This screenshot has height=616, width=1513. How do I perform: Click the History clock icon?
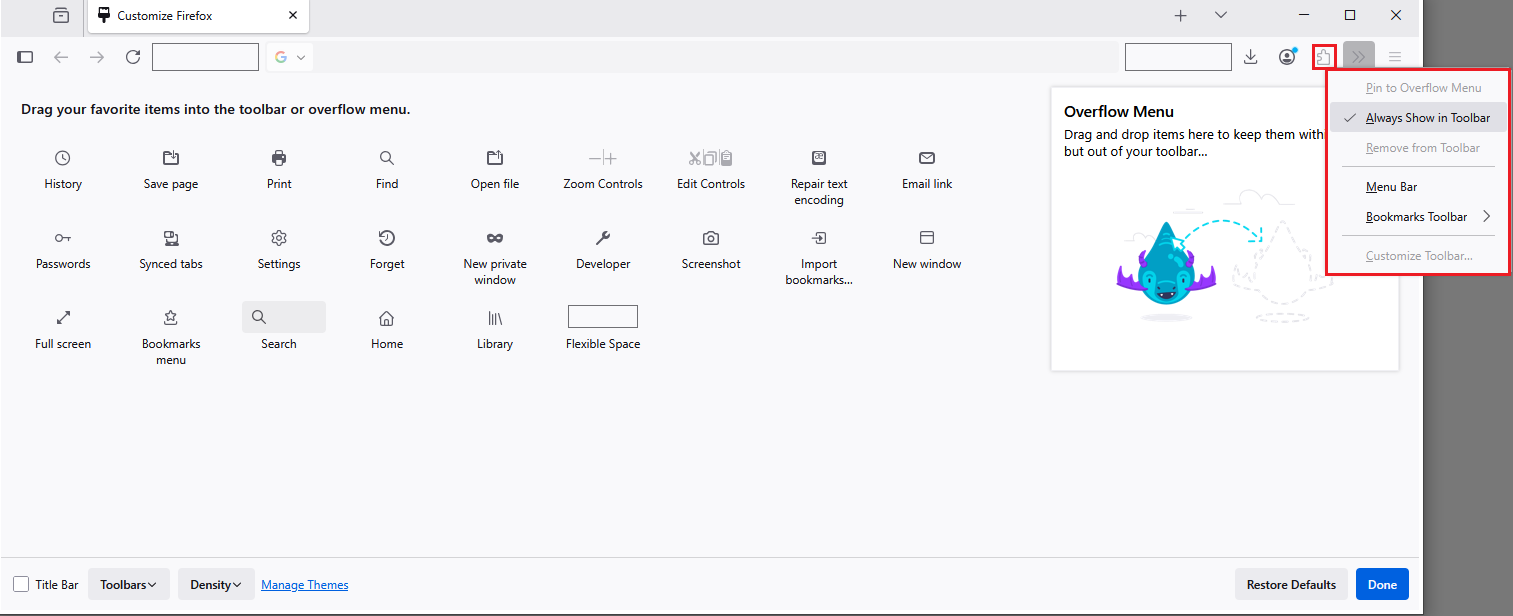click(x=63, y=158)
